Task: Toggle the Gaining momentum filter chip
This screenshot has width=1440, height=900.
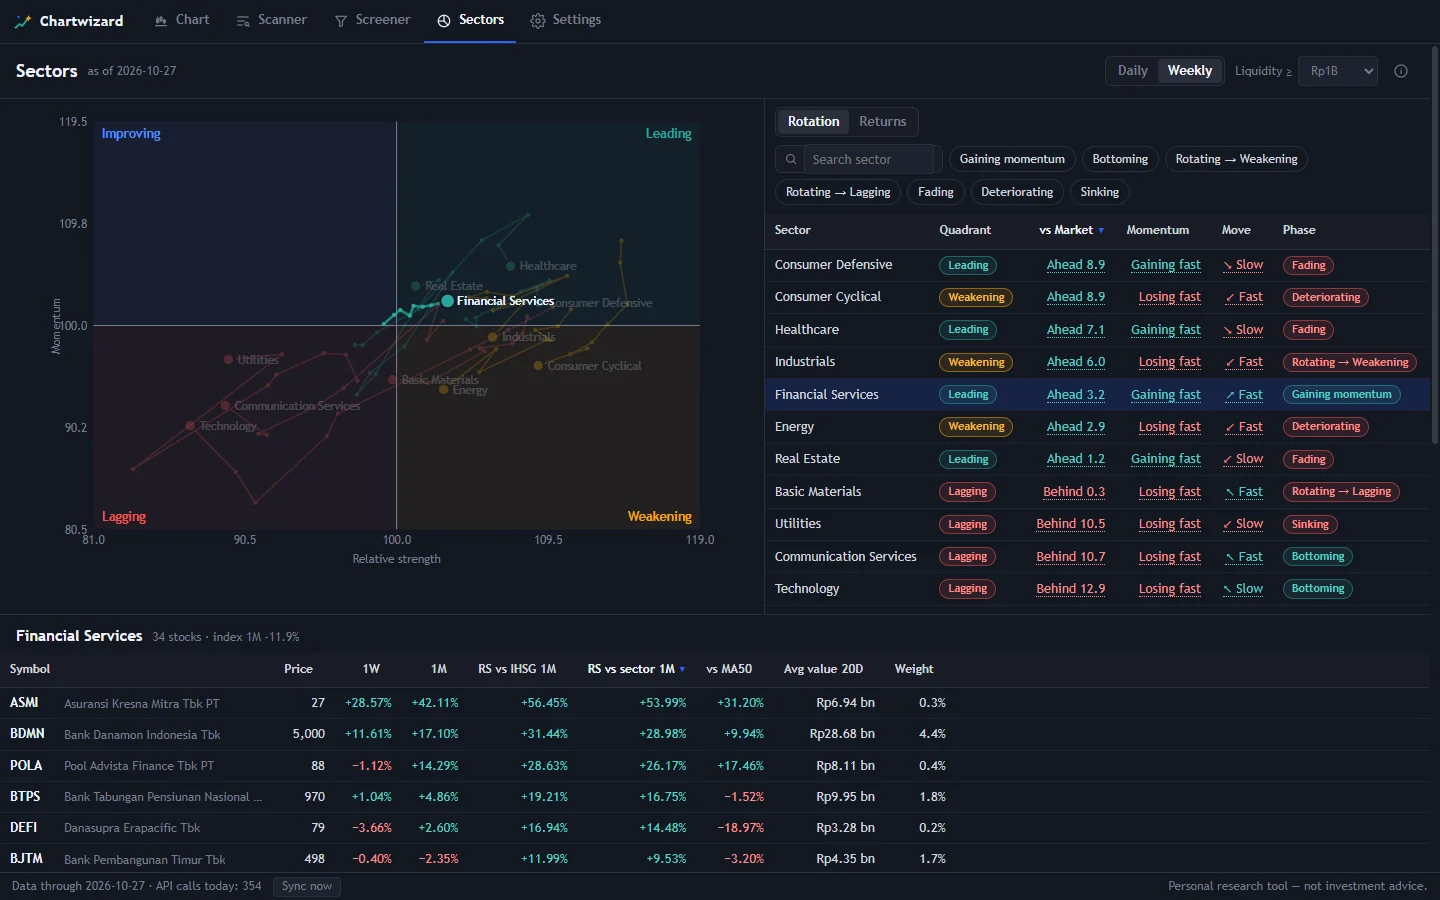Action: [x=1012, y=159]
